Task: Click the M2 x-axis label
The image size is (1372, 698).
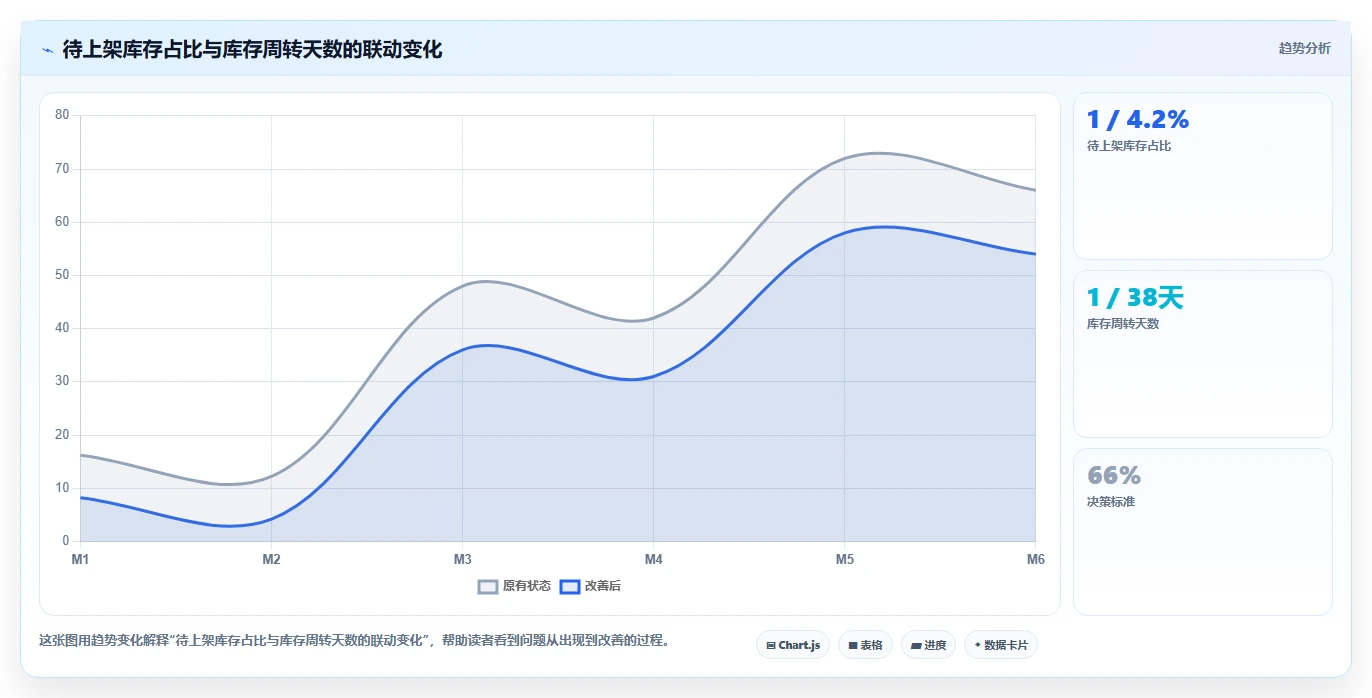Action: (271, 559)
